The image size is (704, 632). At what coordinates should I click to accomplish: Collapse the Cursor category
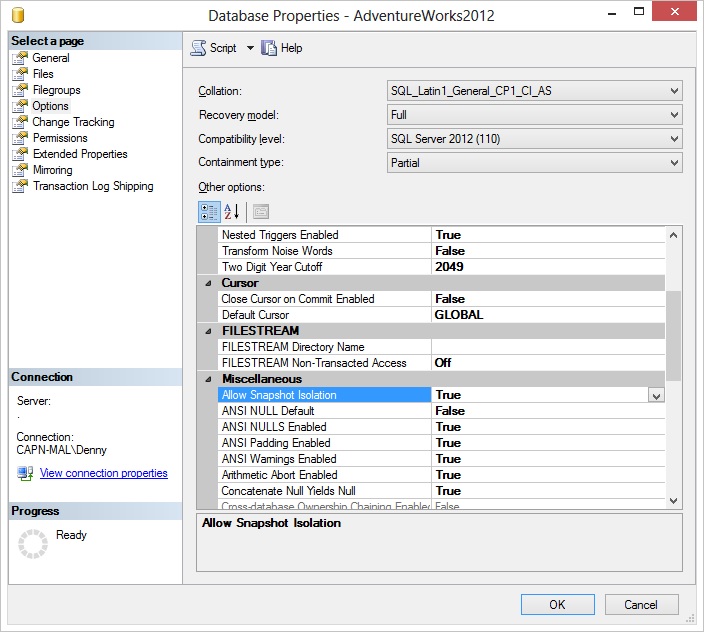coord(208,283)
